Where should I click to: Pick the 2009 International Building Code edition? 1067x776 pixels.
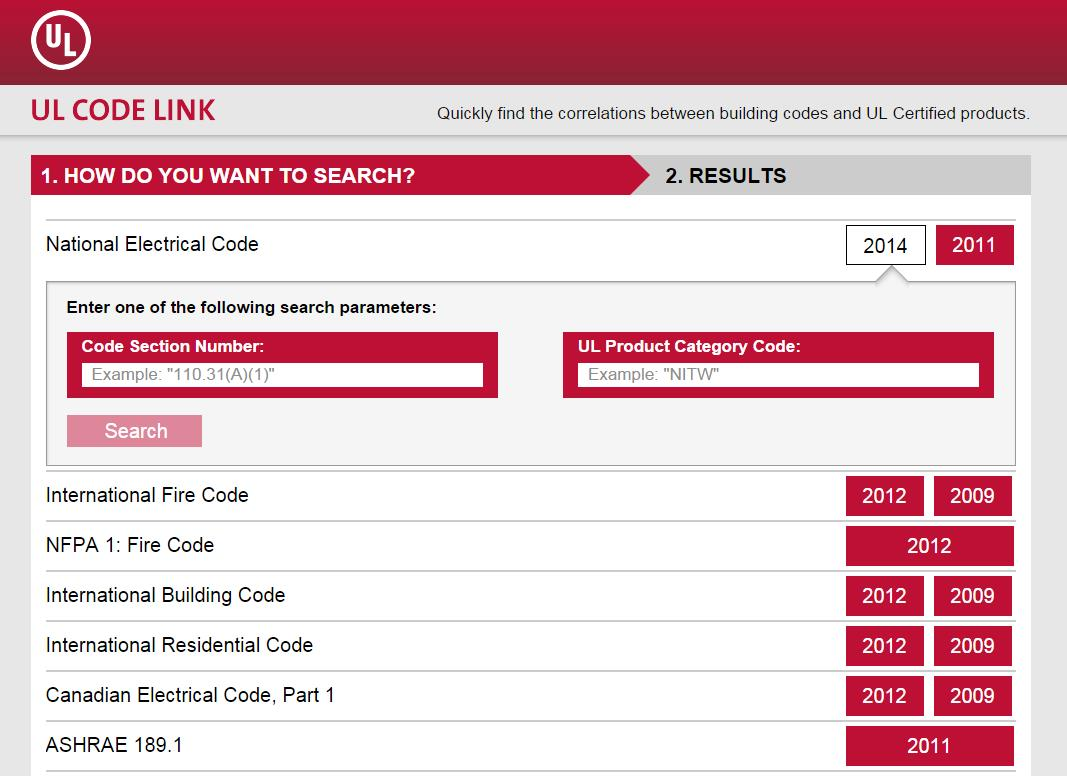click(973, 595)
